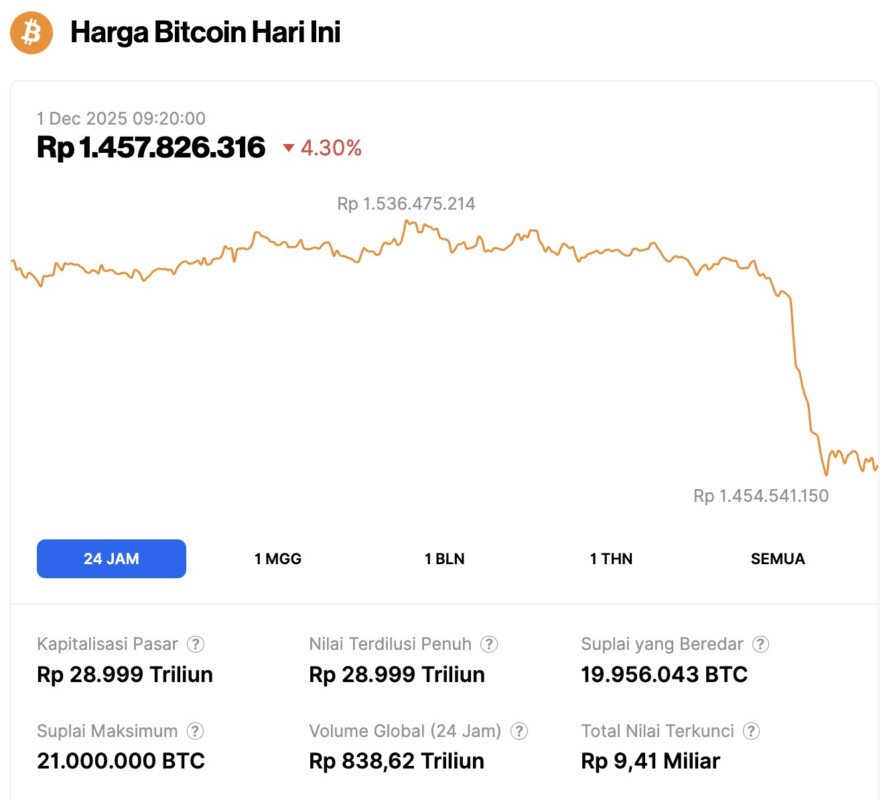Viewport: 883px width, 800px height.
Task: Open the Total Nilai Terkunci help icon
Action: coord(752,731)
